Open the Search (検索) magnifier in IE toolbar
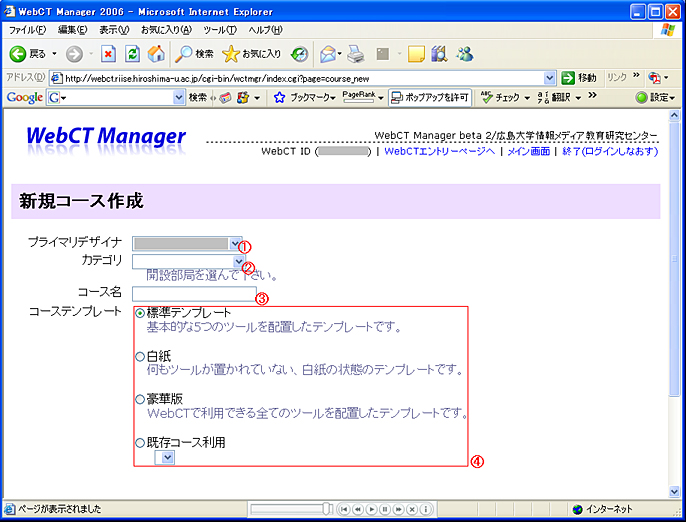686x522 pixels. [x=194, y=54]
